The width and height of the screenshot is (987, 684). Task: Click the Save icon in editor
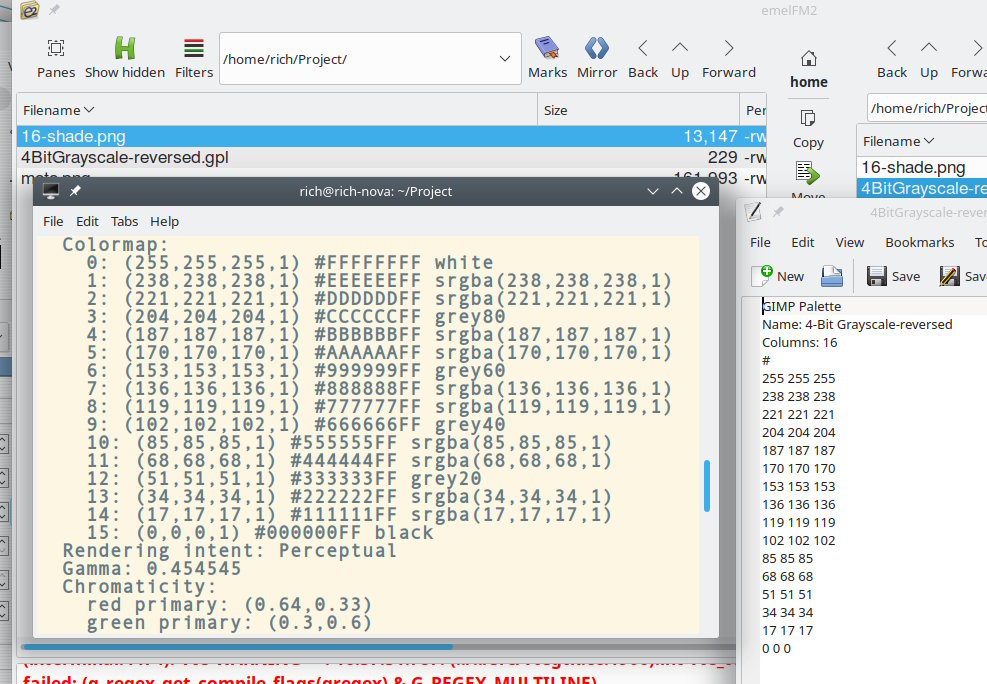876,276
